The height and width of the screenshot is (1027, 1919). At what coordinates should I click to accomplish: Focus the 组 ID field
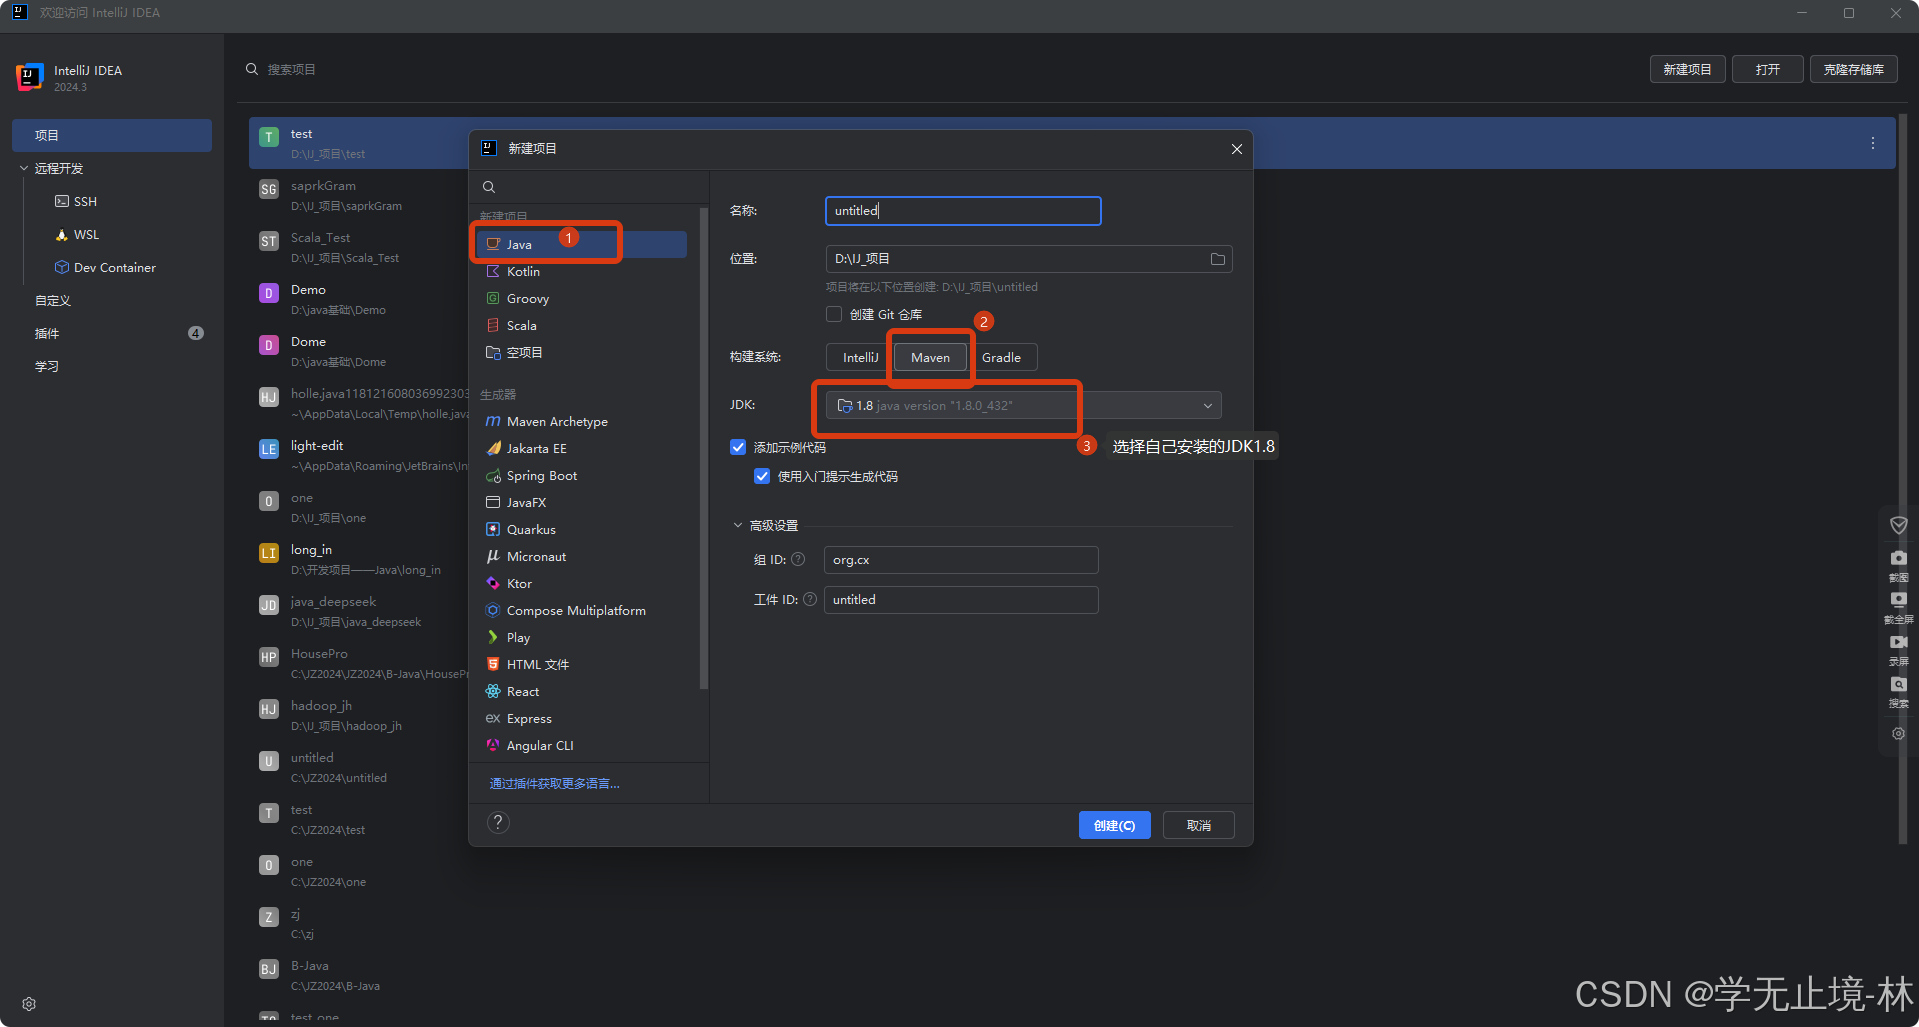pyautogui.click(x=961, y=560)
